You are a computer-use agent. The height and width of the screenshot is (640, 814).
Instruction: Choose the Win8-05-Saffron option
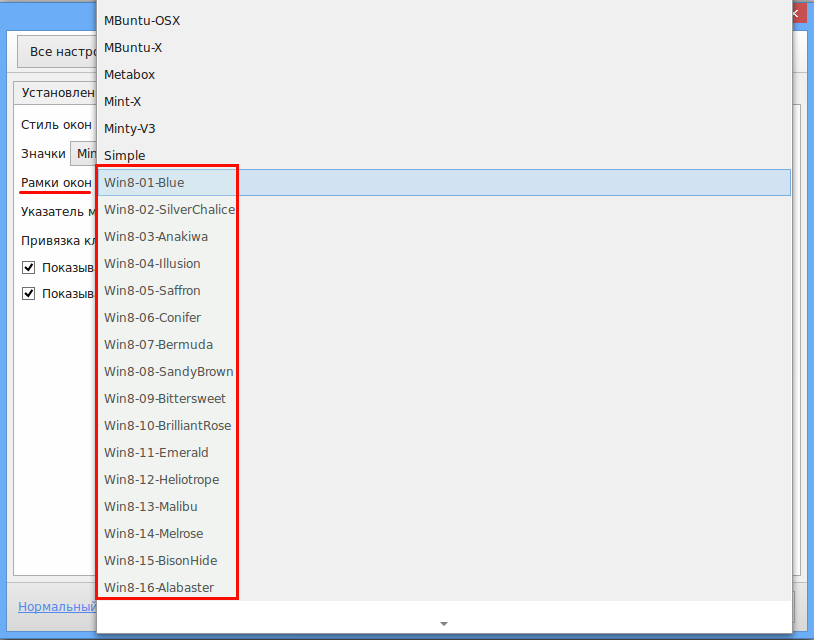coord(444,291)
